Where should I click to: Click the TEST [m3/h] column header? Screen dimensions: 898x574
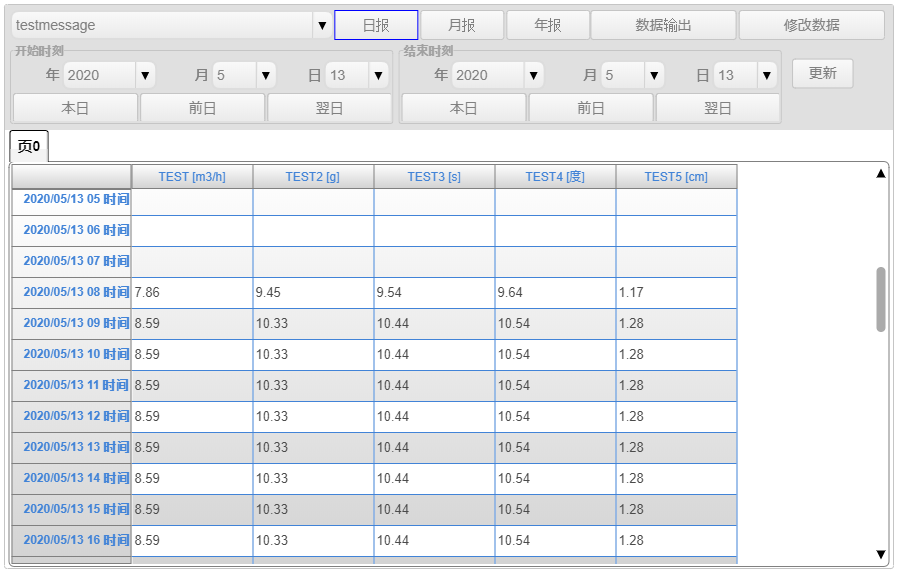192,177
